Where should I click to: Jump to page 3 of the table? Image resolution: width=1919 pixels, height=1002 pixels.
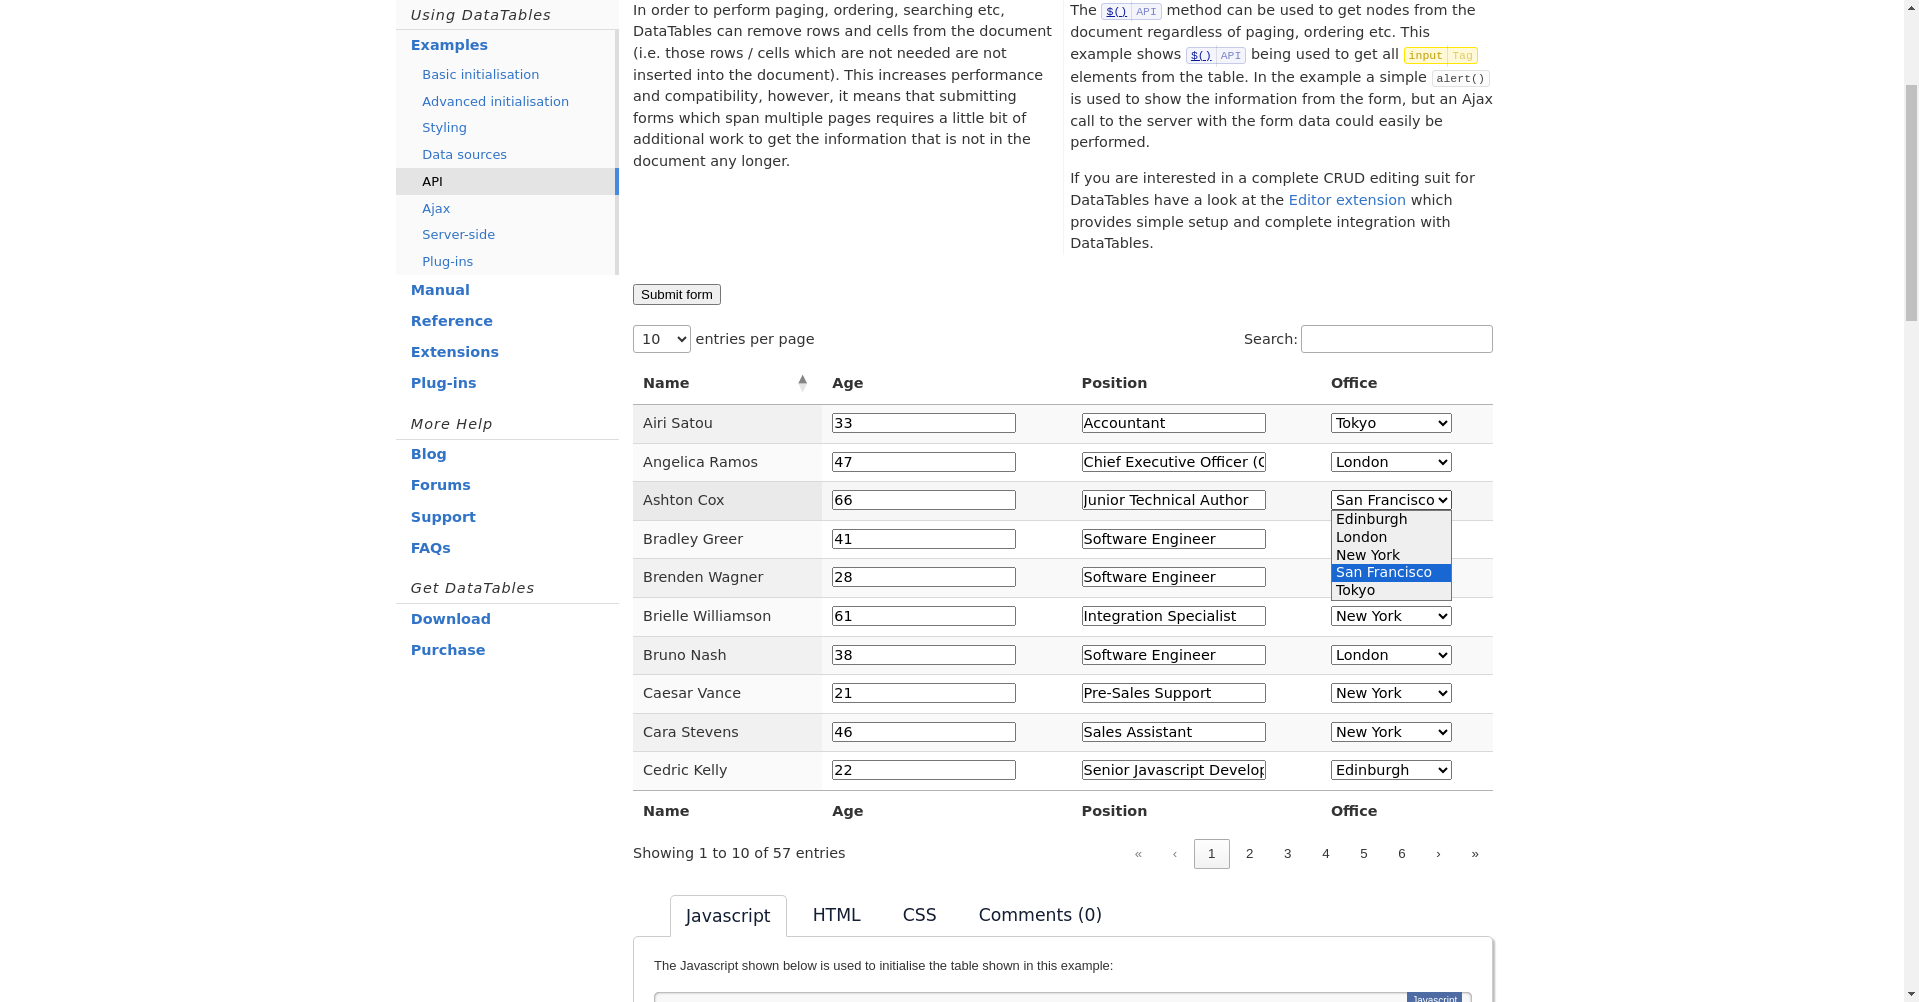pos(1287,854)
